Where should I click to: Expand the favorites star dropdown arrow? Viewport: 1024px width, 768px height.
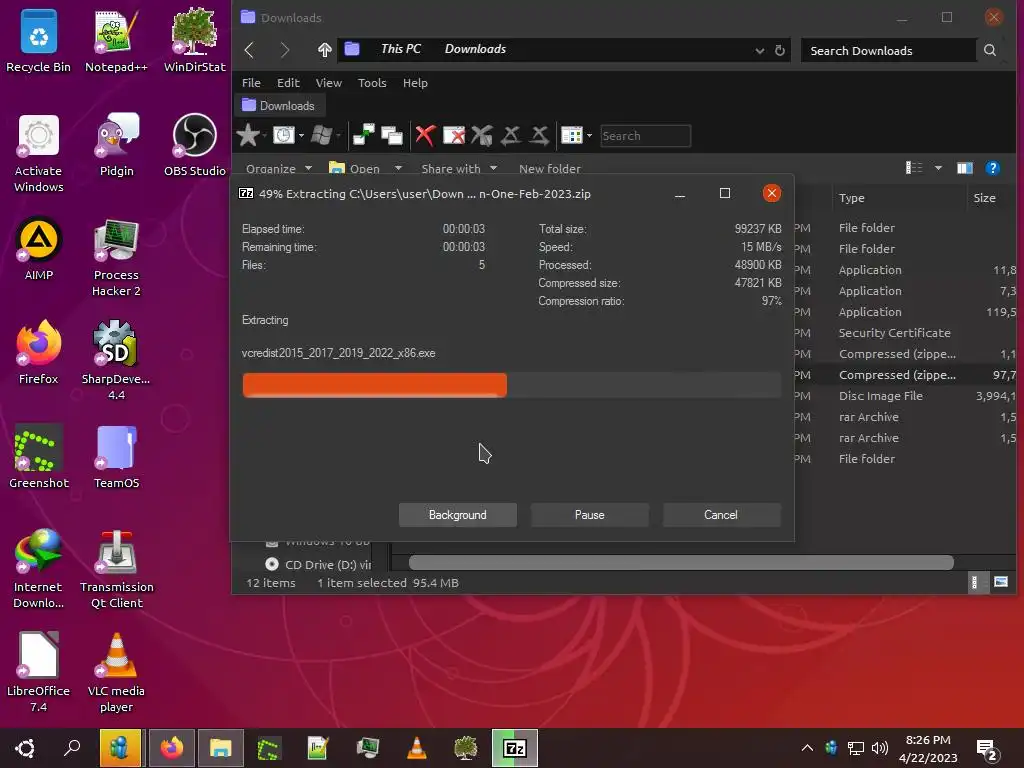tap(264, 136)
